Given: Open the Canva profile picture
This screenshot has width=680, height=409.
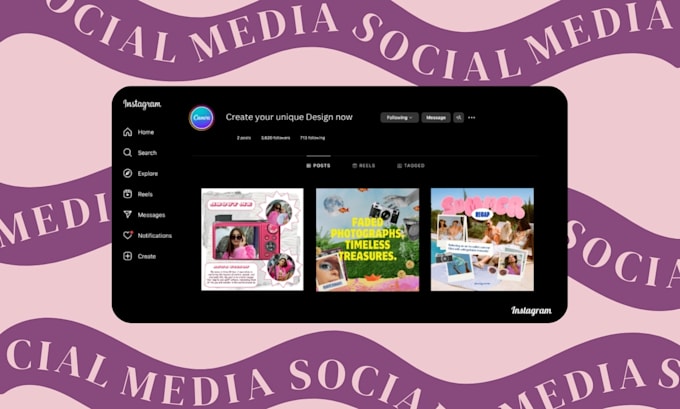Looking at the screenshot, I should [x=202, y=118].
